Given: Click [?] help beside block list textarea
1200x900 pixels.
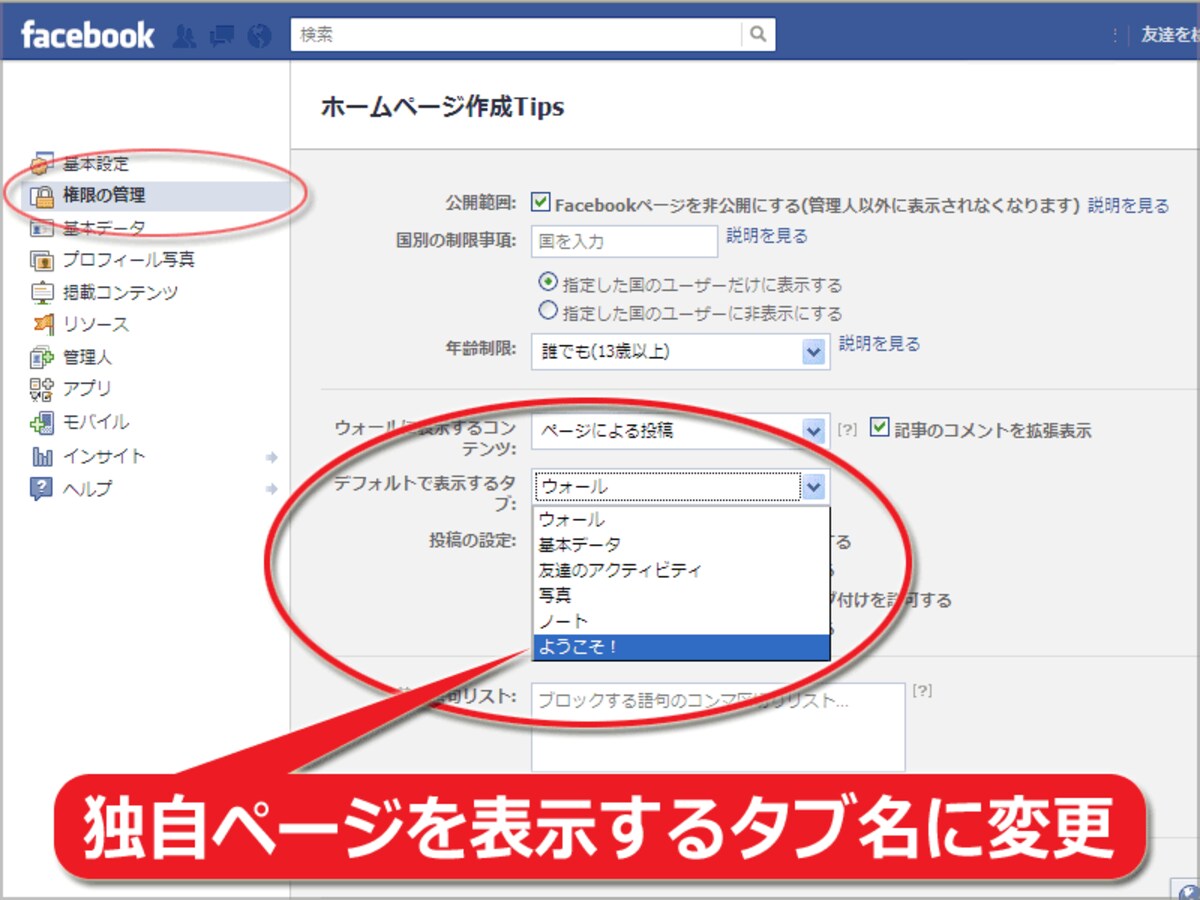Looking at the screenshot, I should 922,690.
